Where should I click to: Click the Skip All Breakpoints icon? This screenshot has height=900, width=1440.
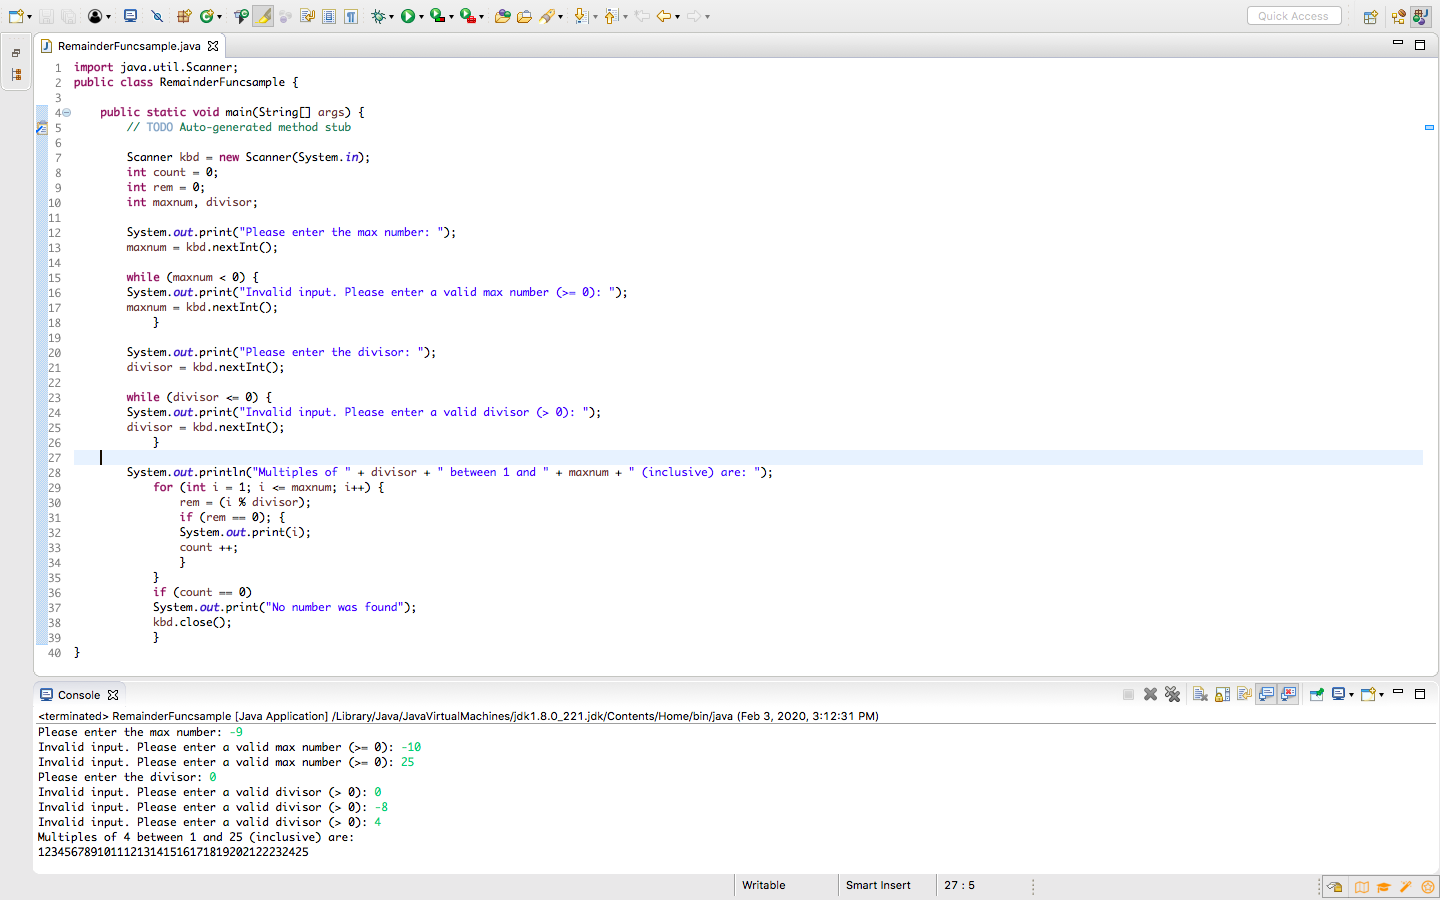click(157, 16)
